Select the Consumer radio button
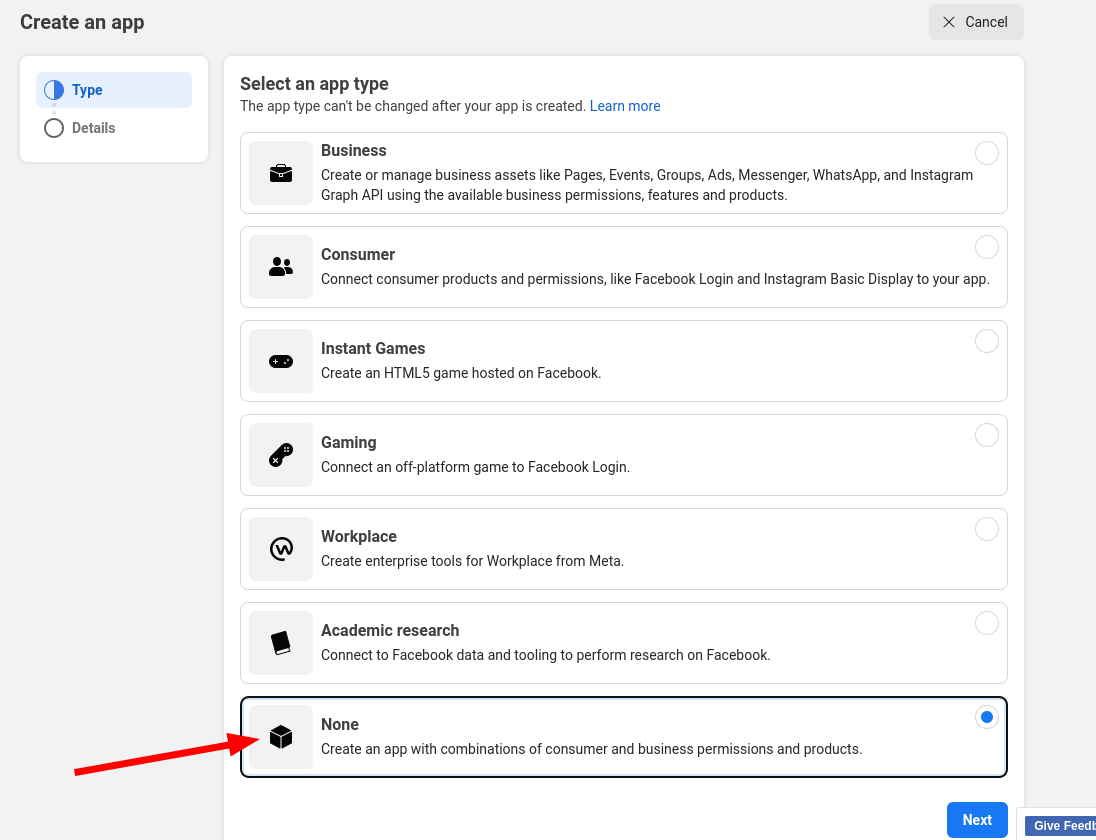 (986, 247)
